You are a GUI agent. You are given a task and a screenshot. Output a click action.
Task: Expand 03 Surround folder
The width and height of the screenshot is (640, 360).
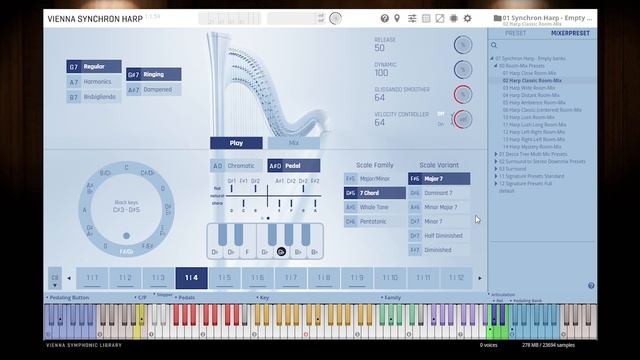[496, 169]
